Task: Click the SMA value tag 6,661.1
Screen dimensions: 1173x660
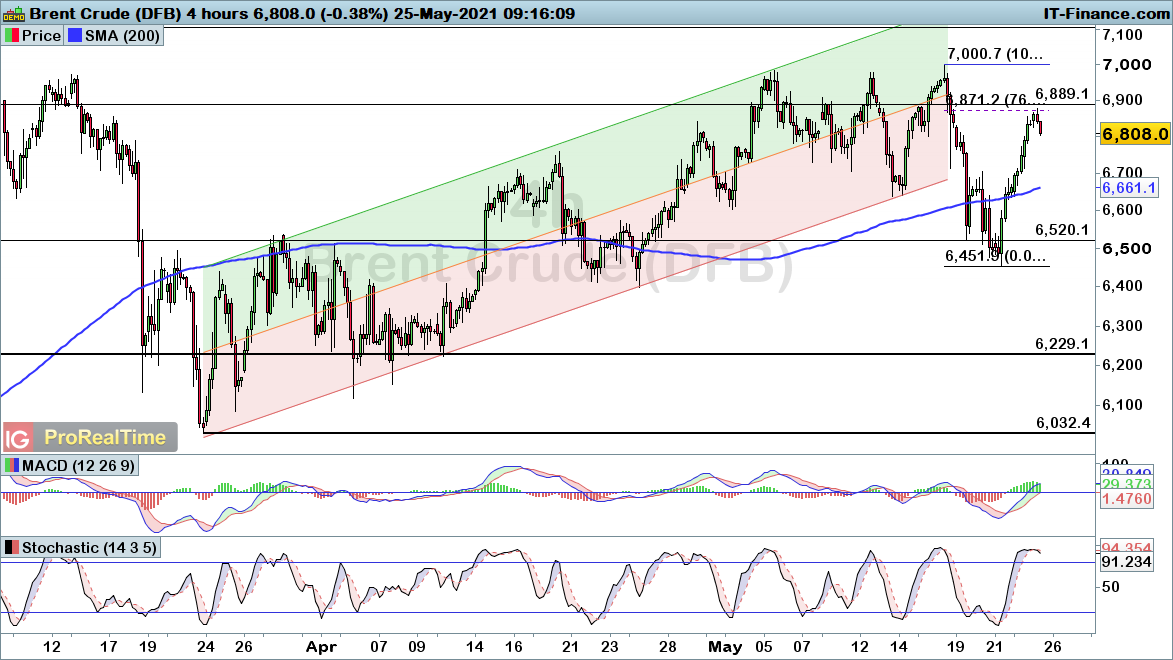Action: tap(1127, 188)
